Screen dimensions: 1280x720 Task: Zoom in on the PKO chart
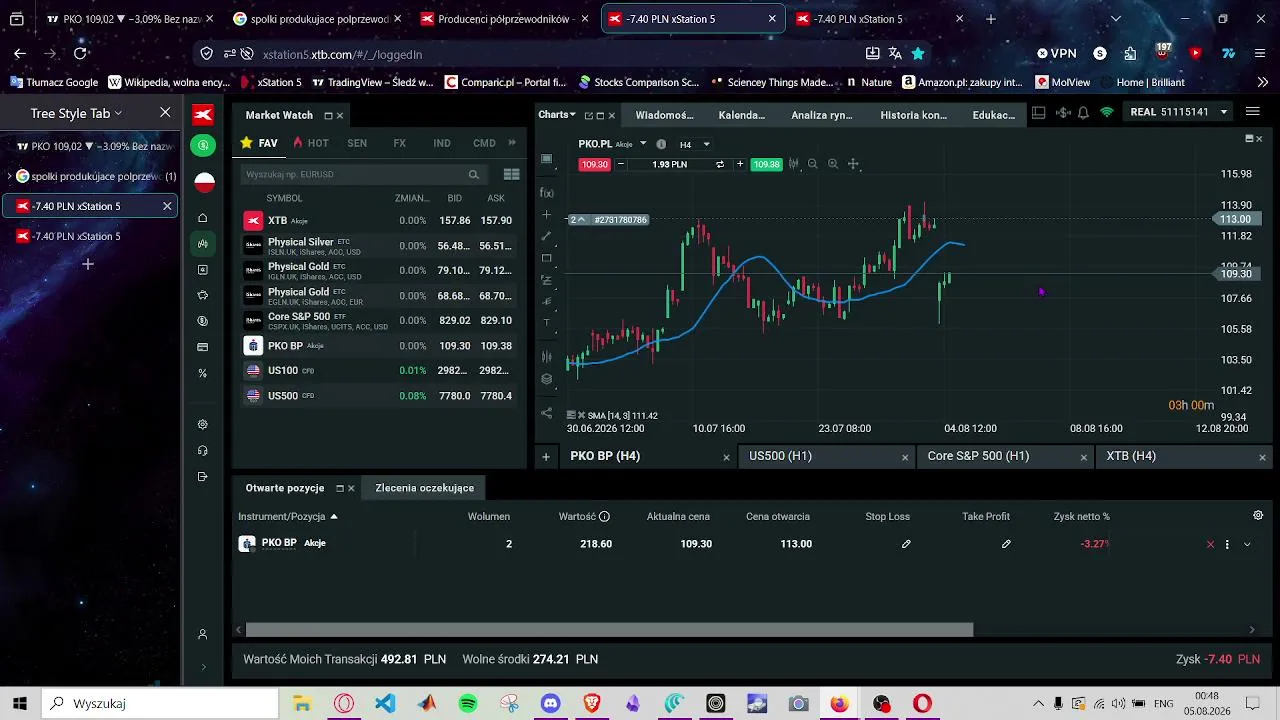point(833,164)
